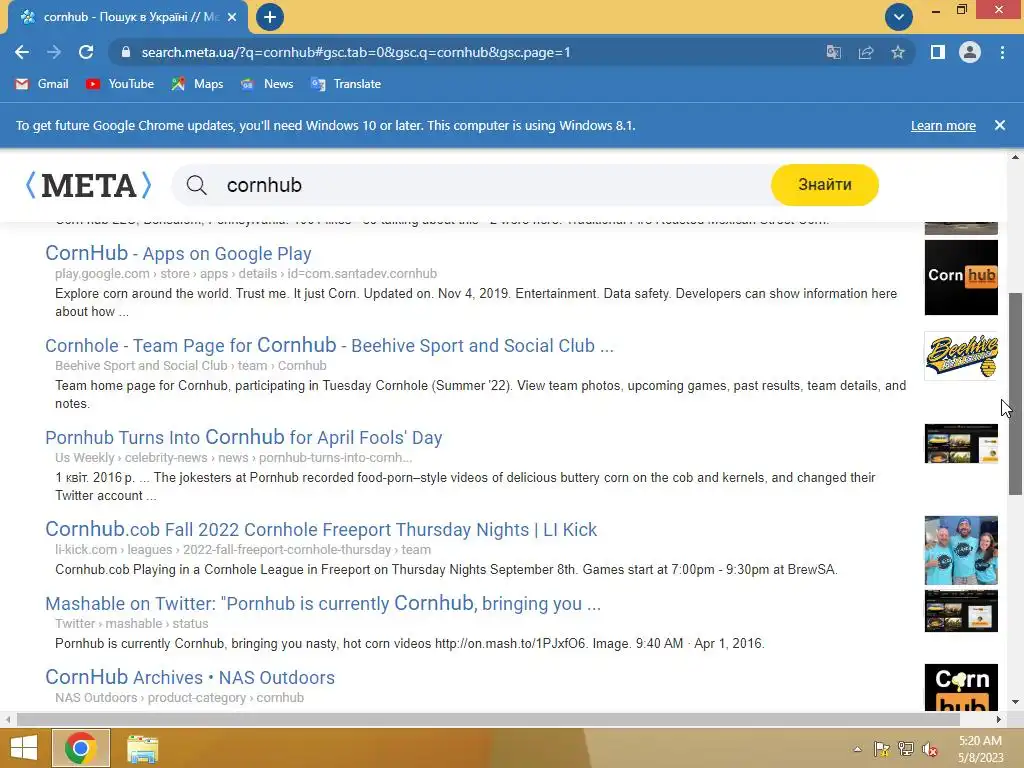
Task: Open the new tab plus button
Action: [270, 17]
